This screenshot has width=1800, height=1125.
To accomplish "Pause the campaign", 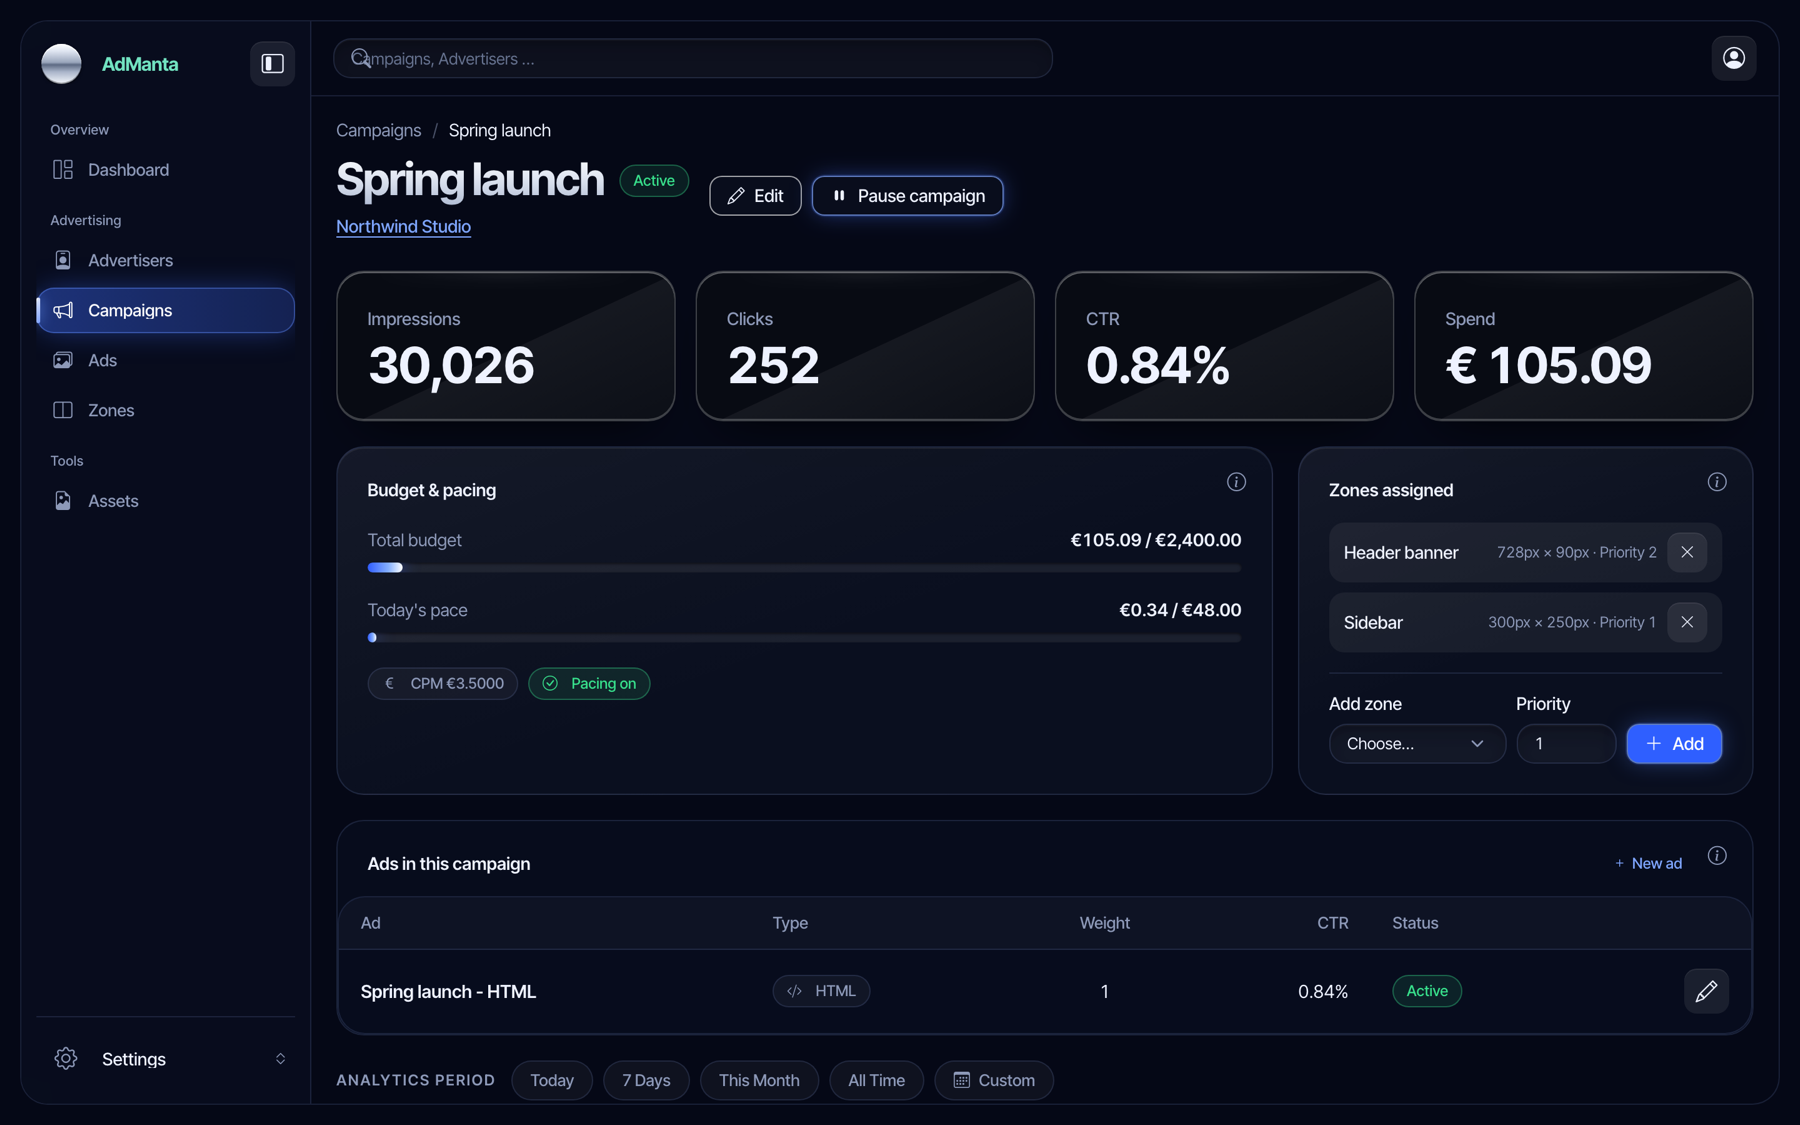I will tap(907, 196).
